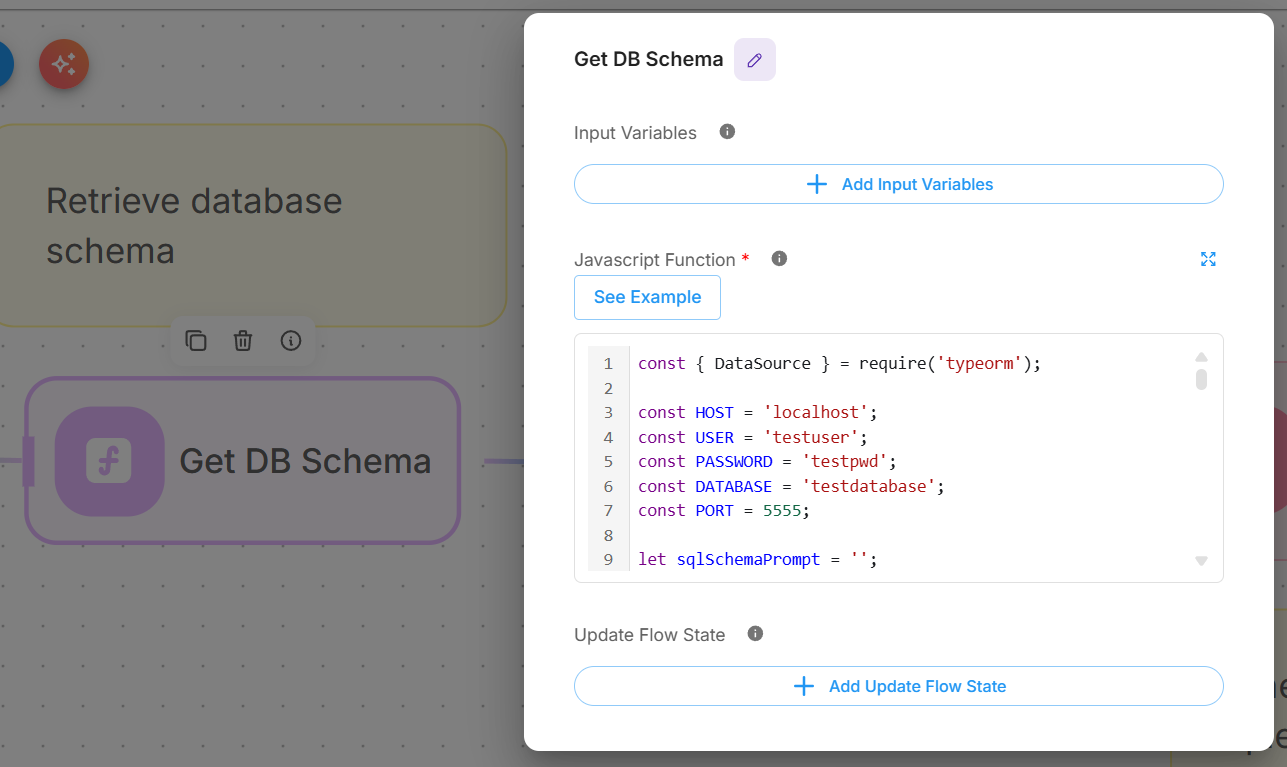Click the pencil icon beside Get DB Schema title
This screenshot has height=767, width=1287.
pos(754,60)
